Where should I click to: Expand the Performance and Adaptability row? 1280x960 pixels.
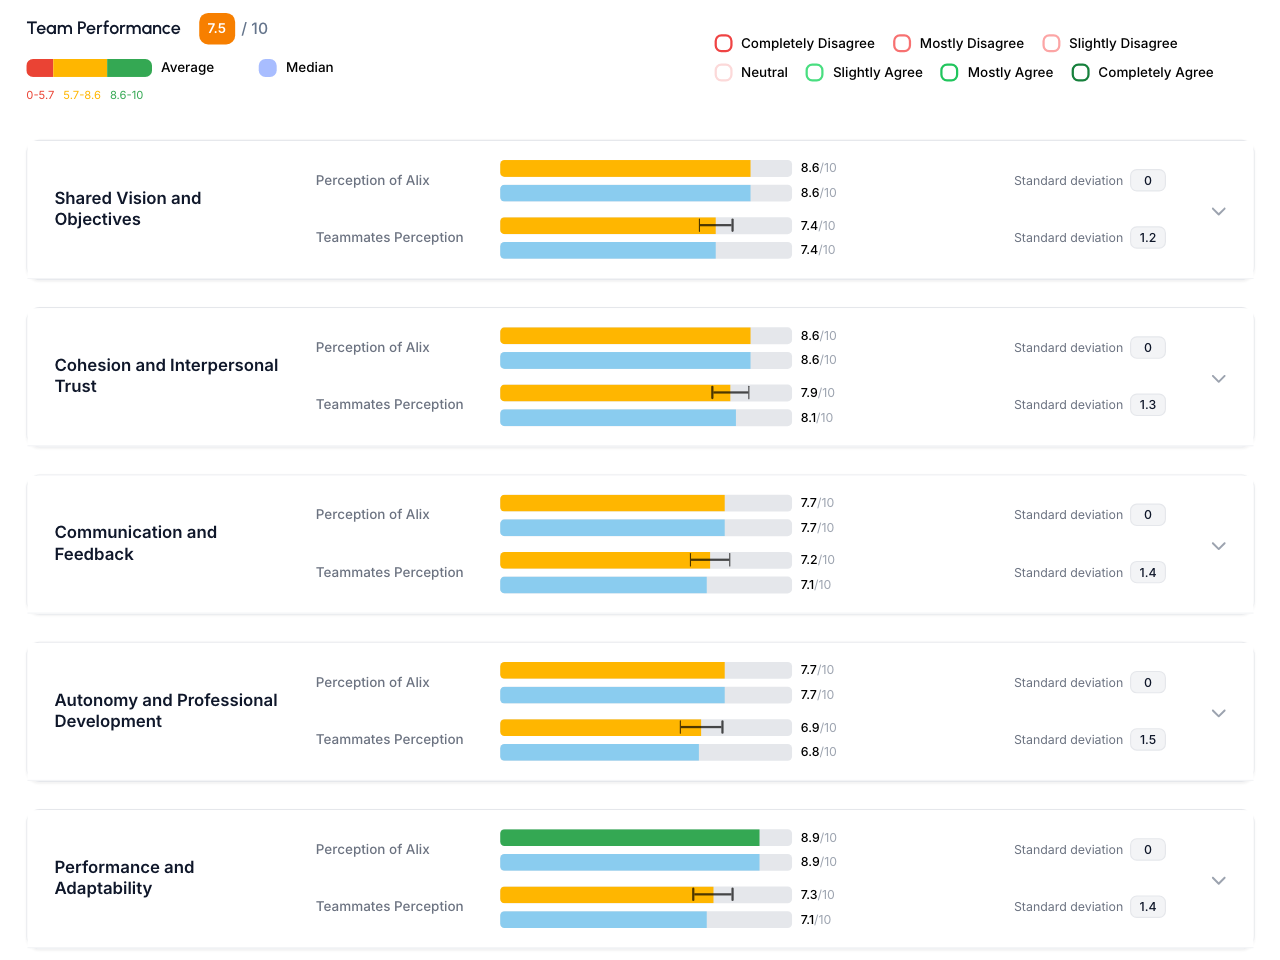(1218, 880)
